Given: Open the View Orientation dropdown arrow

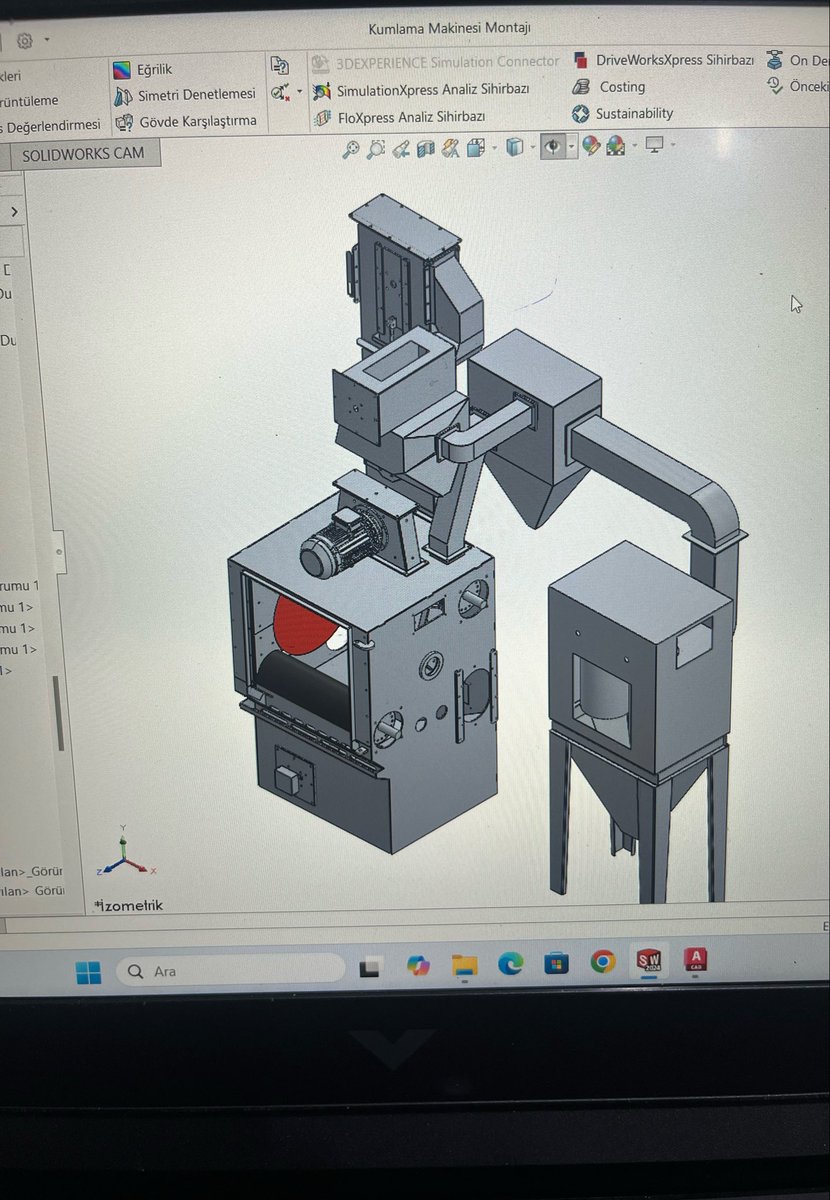Looking at the screenshot, I should click(494, 148).
